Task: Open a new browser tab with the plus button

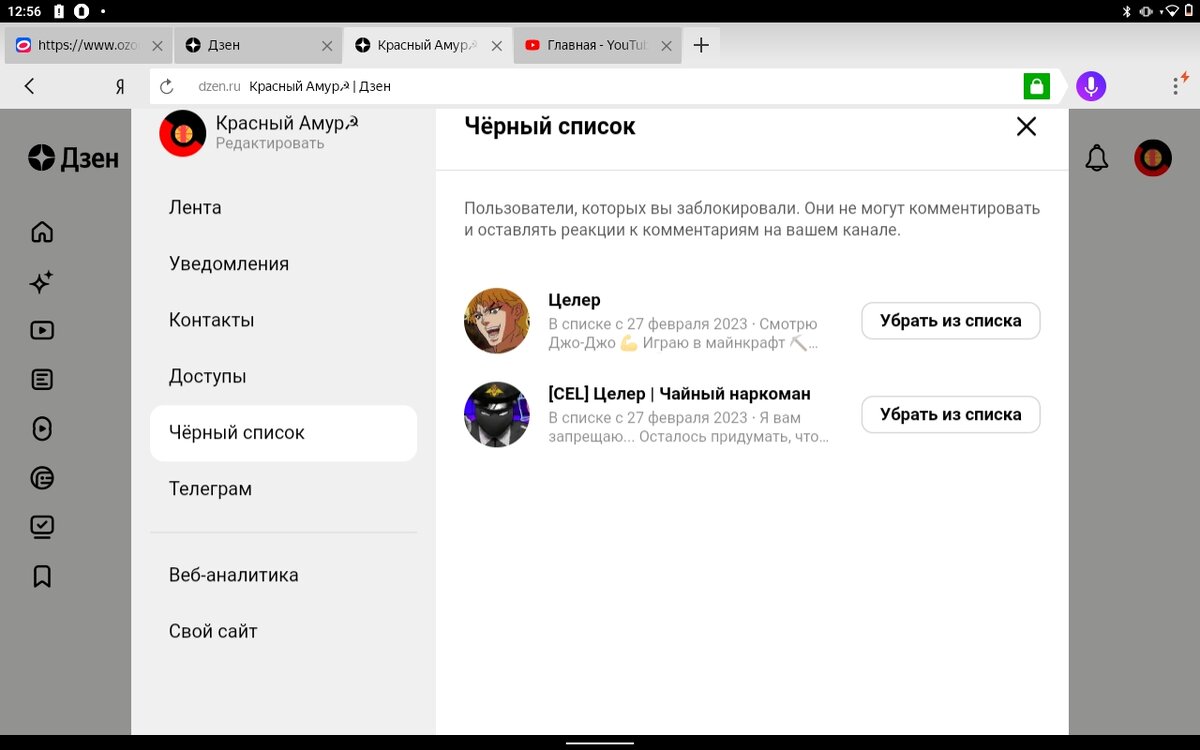Action: tap(700, 45)
